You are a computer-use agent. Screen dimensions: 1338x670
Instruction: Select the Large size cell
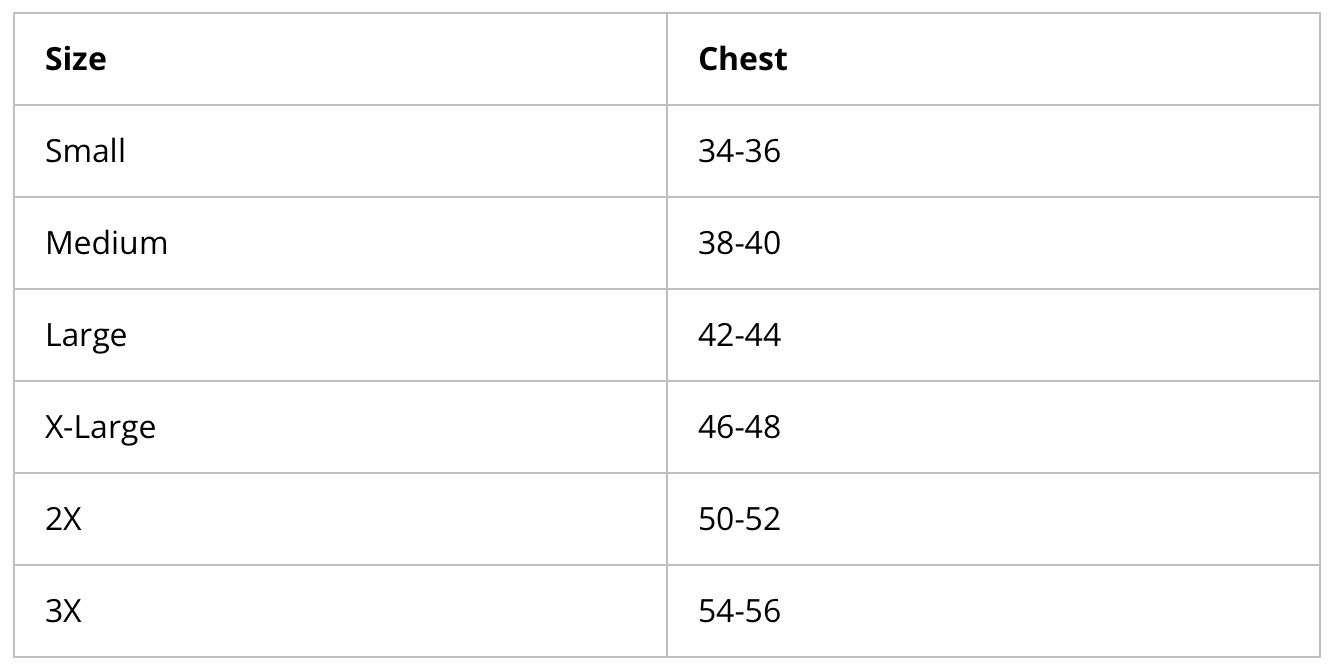click(340, 335)
